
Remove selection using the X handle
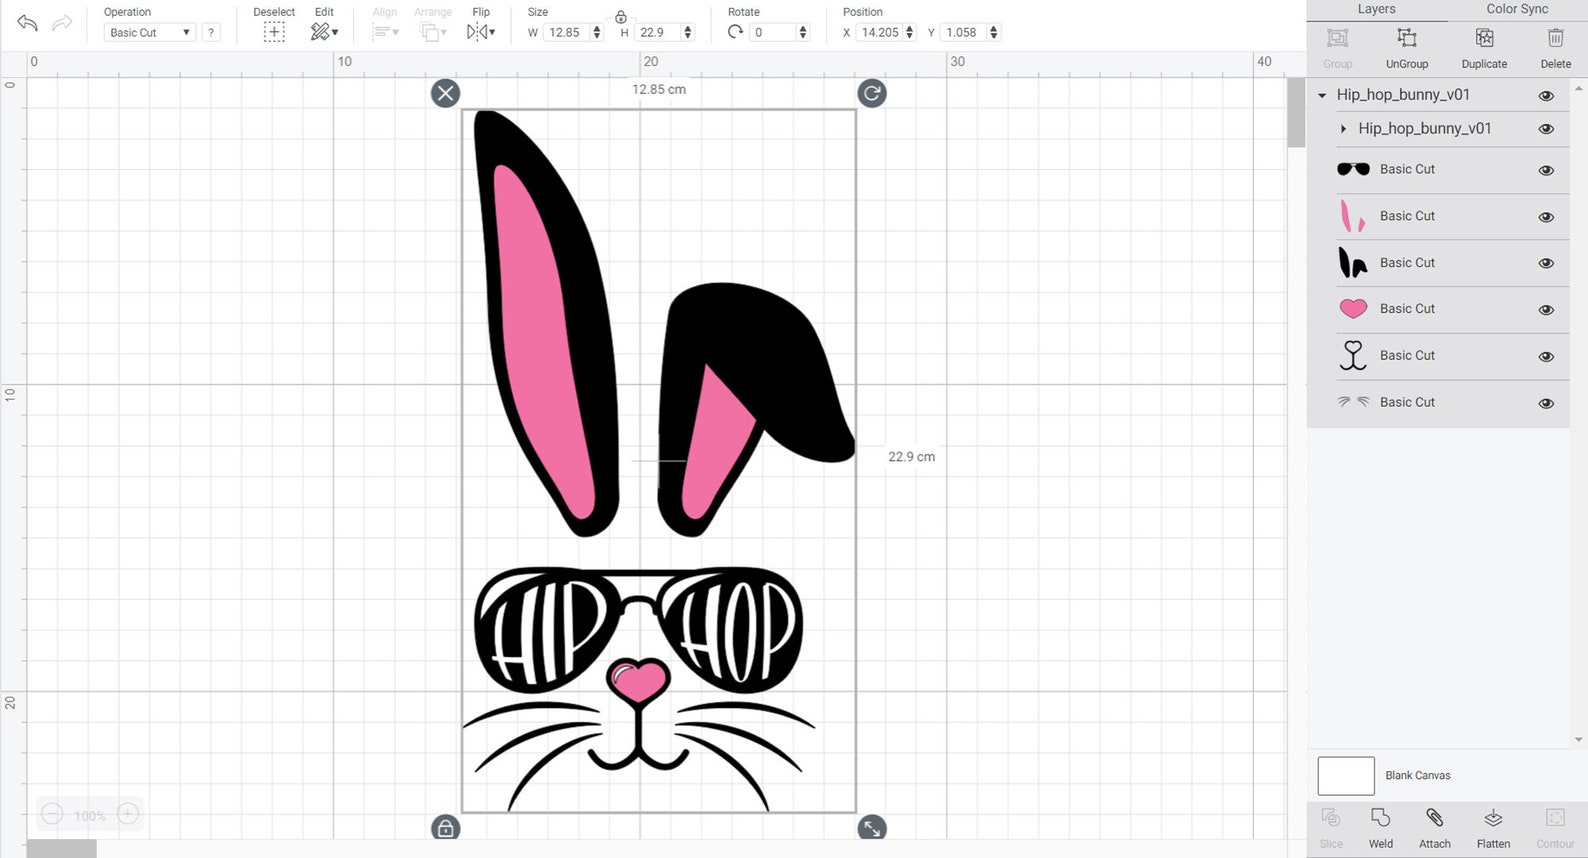[445, 94]
